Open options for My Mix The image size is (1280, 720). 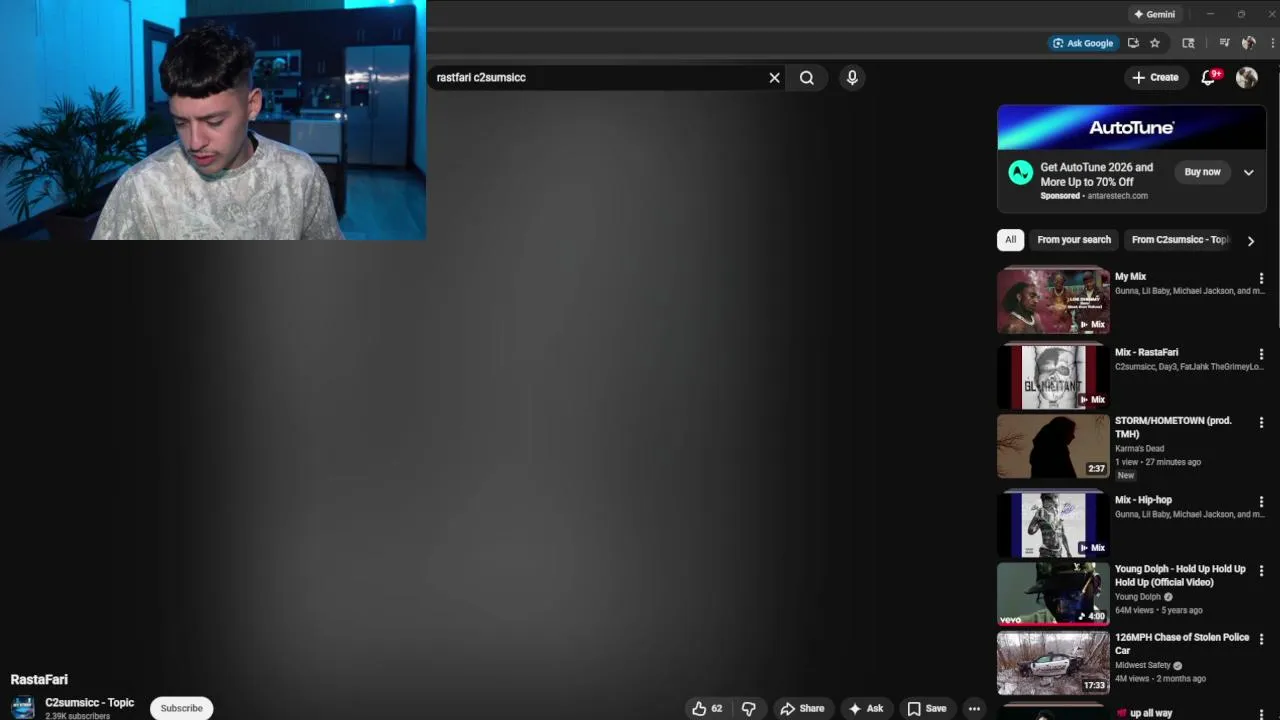pos(1261,278)
